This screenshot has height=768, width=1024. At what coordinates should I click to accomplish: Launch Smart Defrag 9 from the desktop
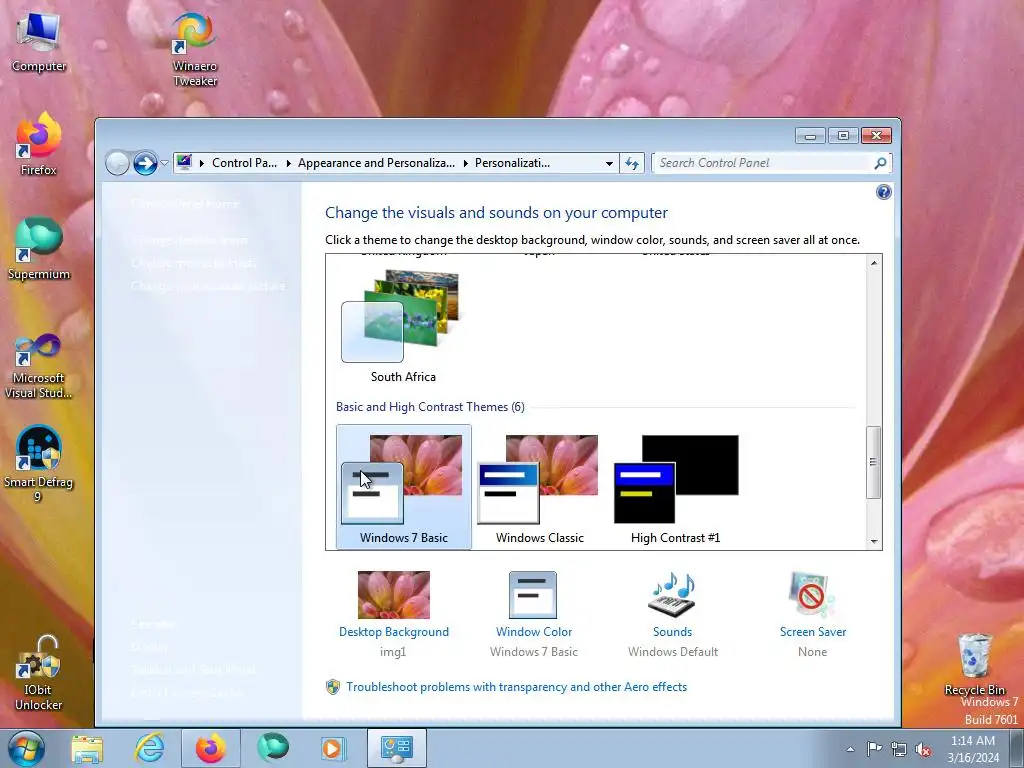(x=39, y=463)
